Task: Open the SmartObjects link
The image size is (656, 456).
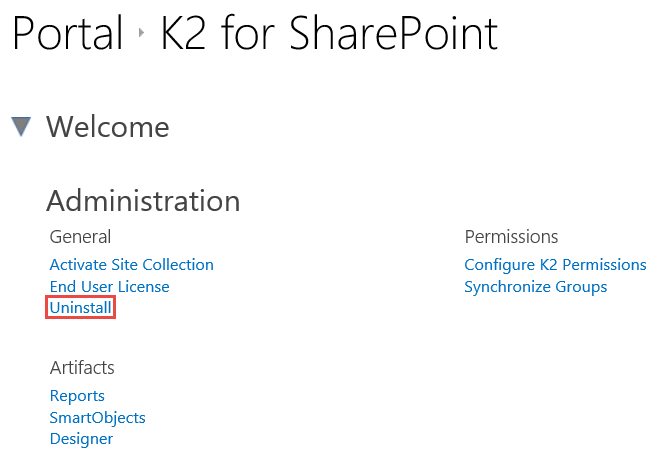Action: pos(97,418)
